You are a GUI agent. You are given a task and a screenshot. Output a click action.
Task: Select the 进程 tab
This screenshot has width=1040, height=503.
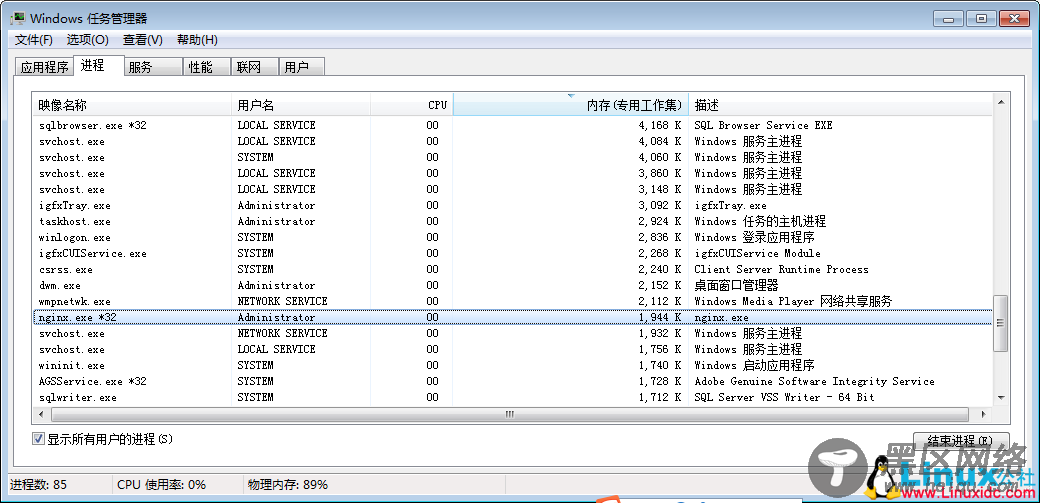[x=99, y=65]
